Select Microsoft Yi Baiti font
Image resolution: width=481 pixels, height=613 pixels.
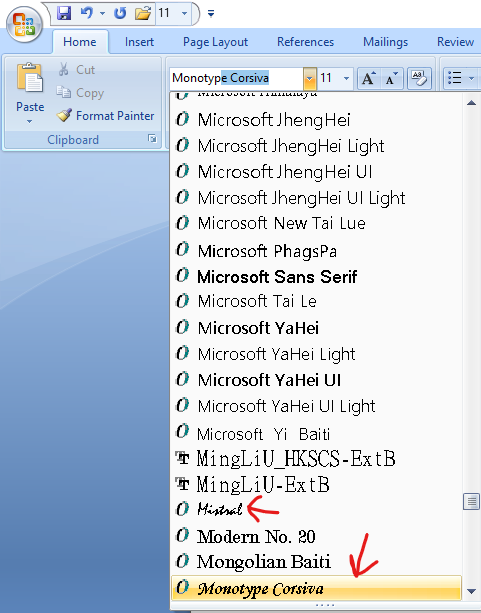316,433
